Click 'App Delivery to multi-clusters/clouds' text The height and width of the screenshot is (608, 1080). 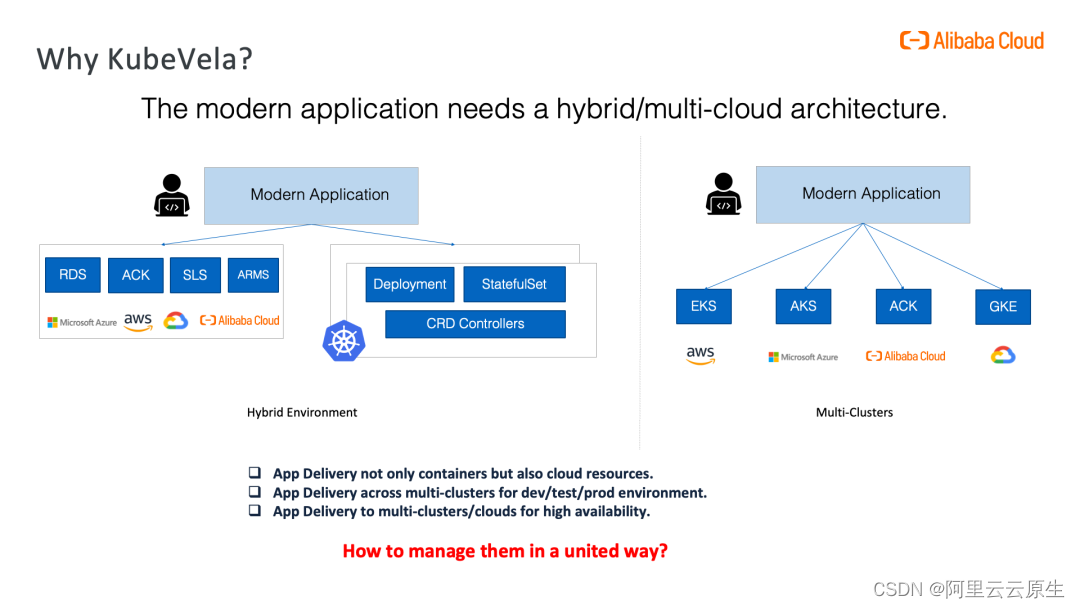pyautogui.click(x=461, y=512)
